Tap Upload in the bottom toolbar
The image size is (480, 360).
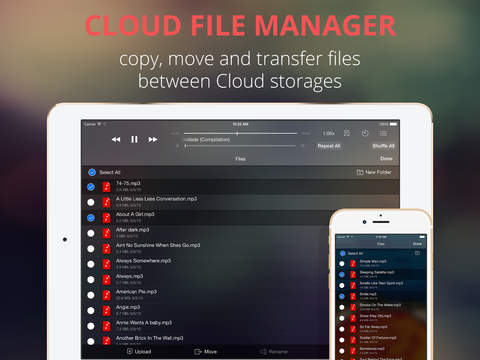point(139,351)
